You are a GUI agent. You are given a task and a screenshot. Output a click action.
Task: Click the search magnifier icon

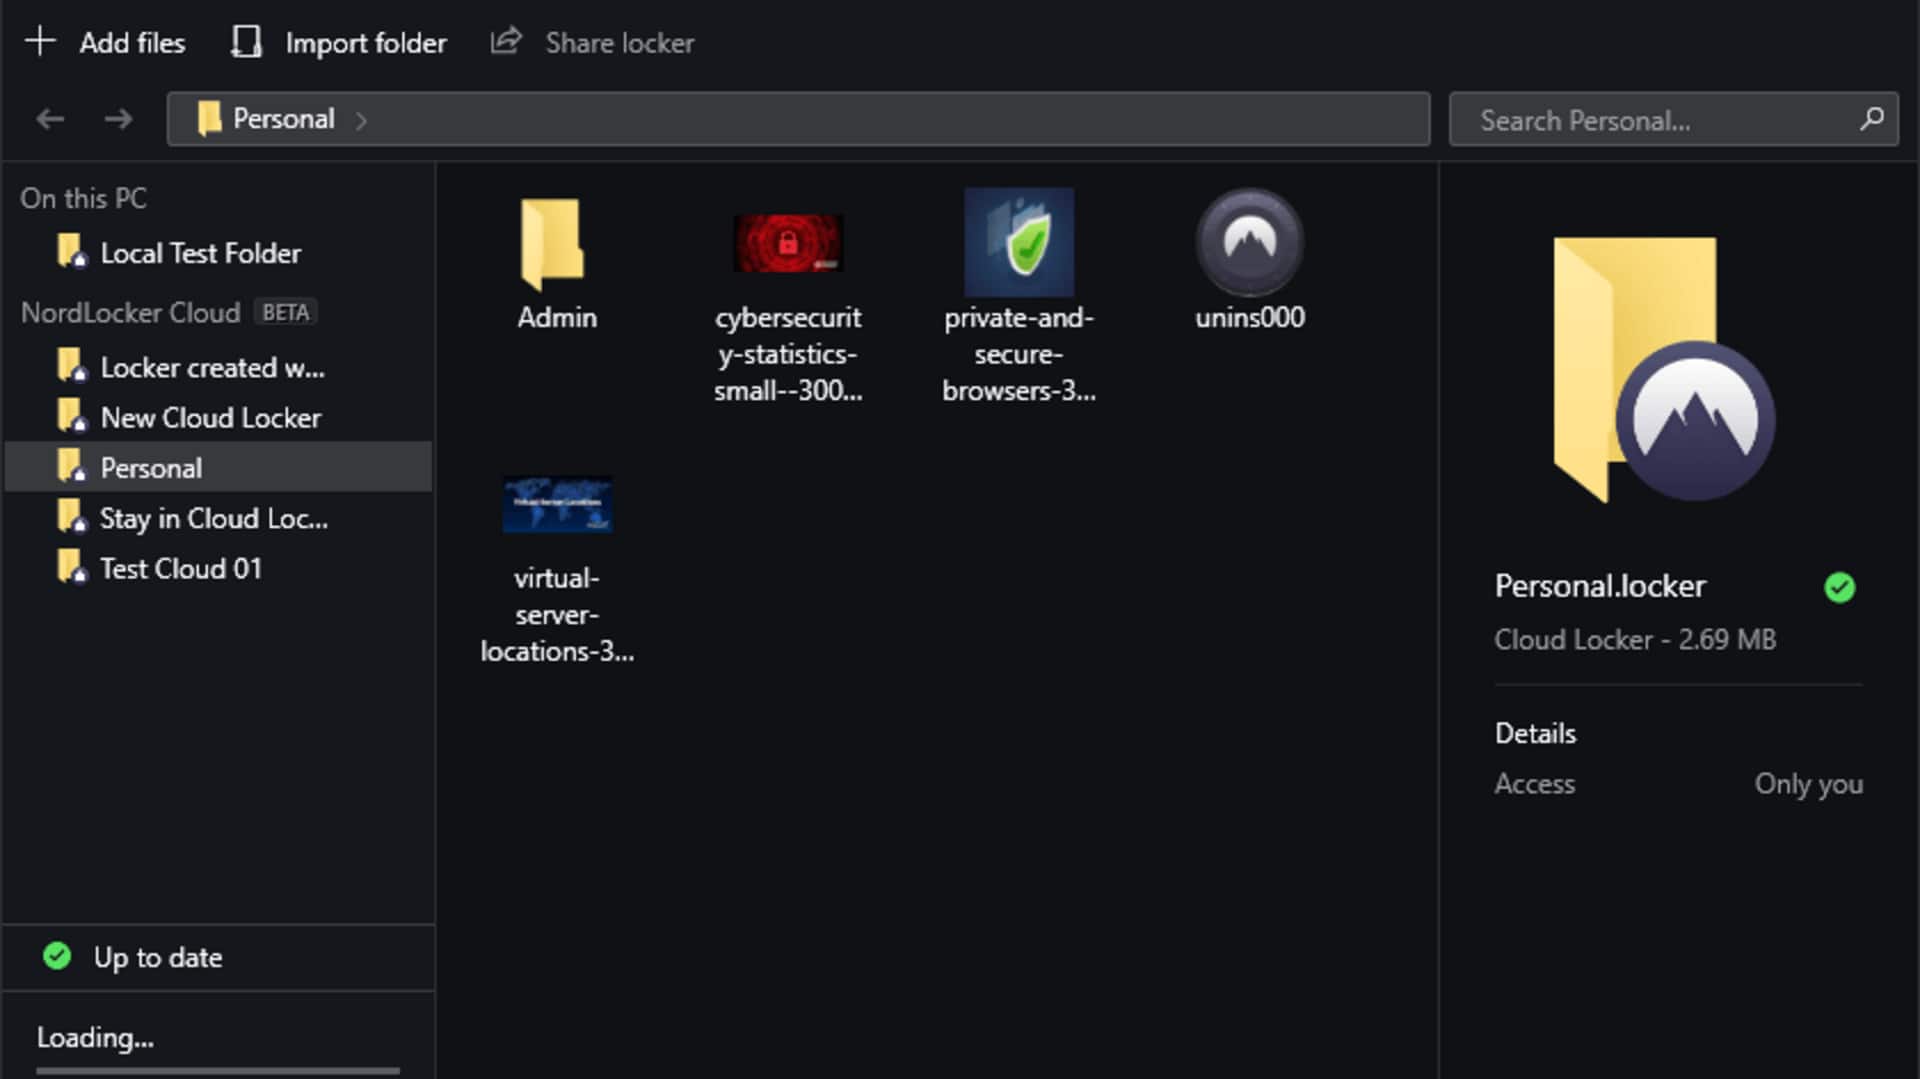tap(1872, 119)
